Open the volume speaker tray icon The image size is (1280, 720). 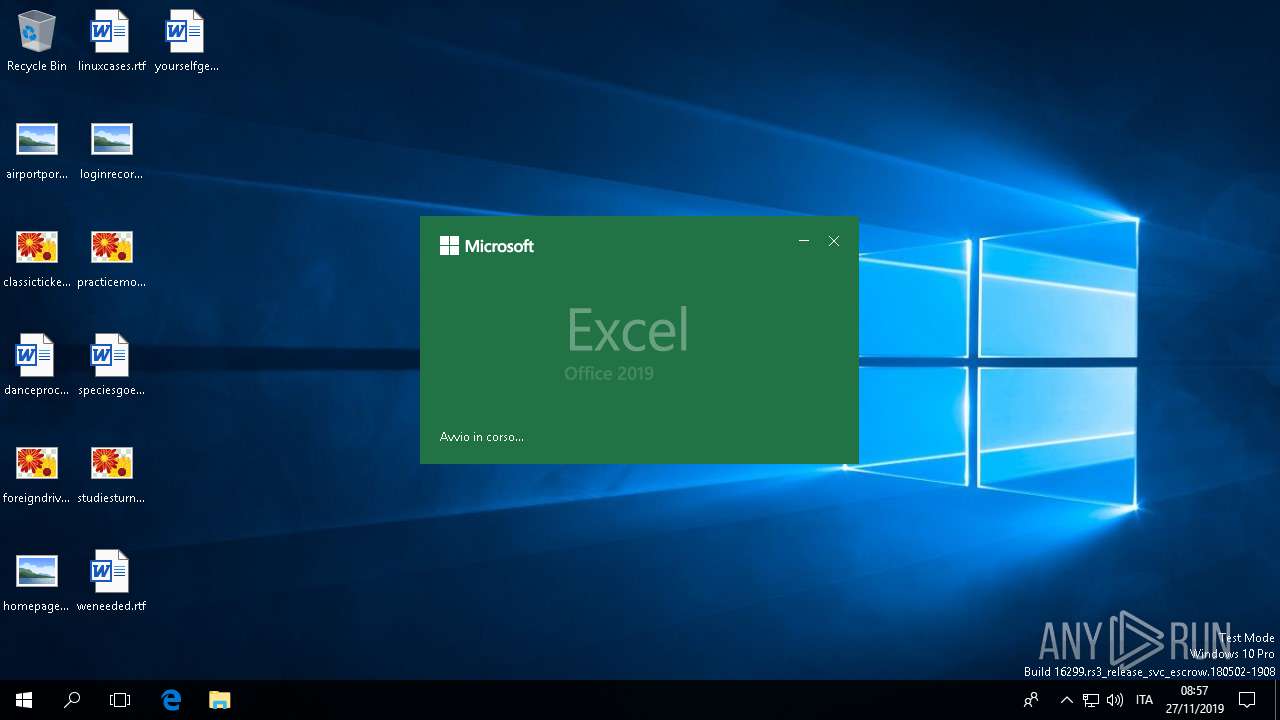[x=1115, y=700]
